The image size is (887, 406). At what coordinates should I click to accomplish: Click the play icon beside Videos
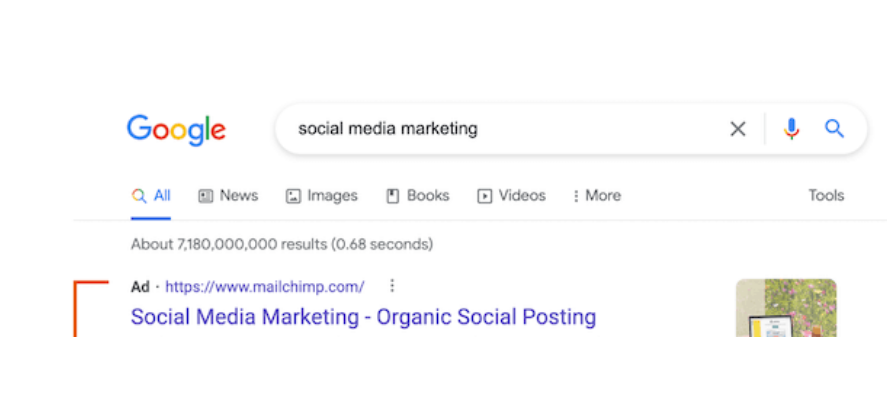(x=485, y=196)
